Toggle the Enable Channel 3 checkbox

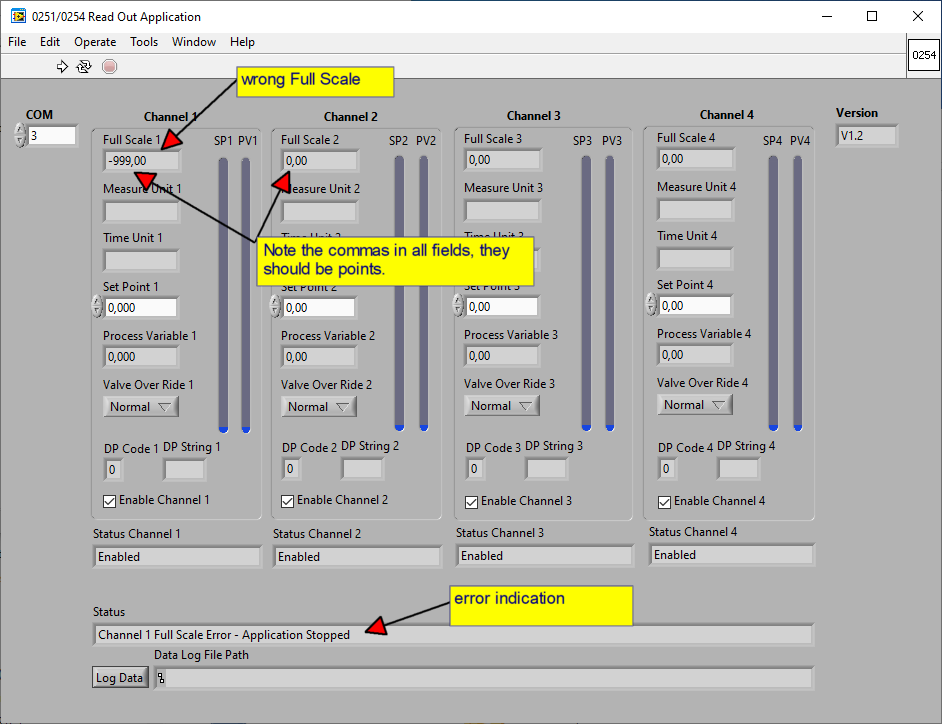472,501
